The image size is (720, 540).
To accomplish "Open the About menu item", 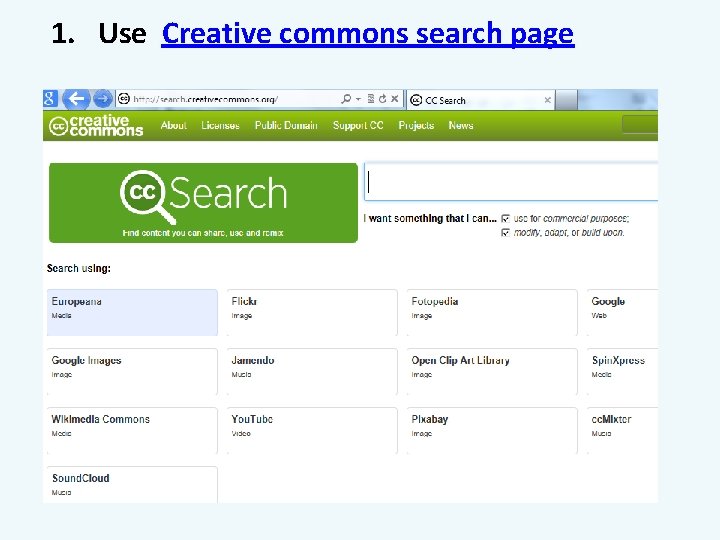I will pyautogui.click(x=174, y=125).
